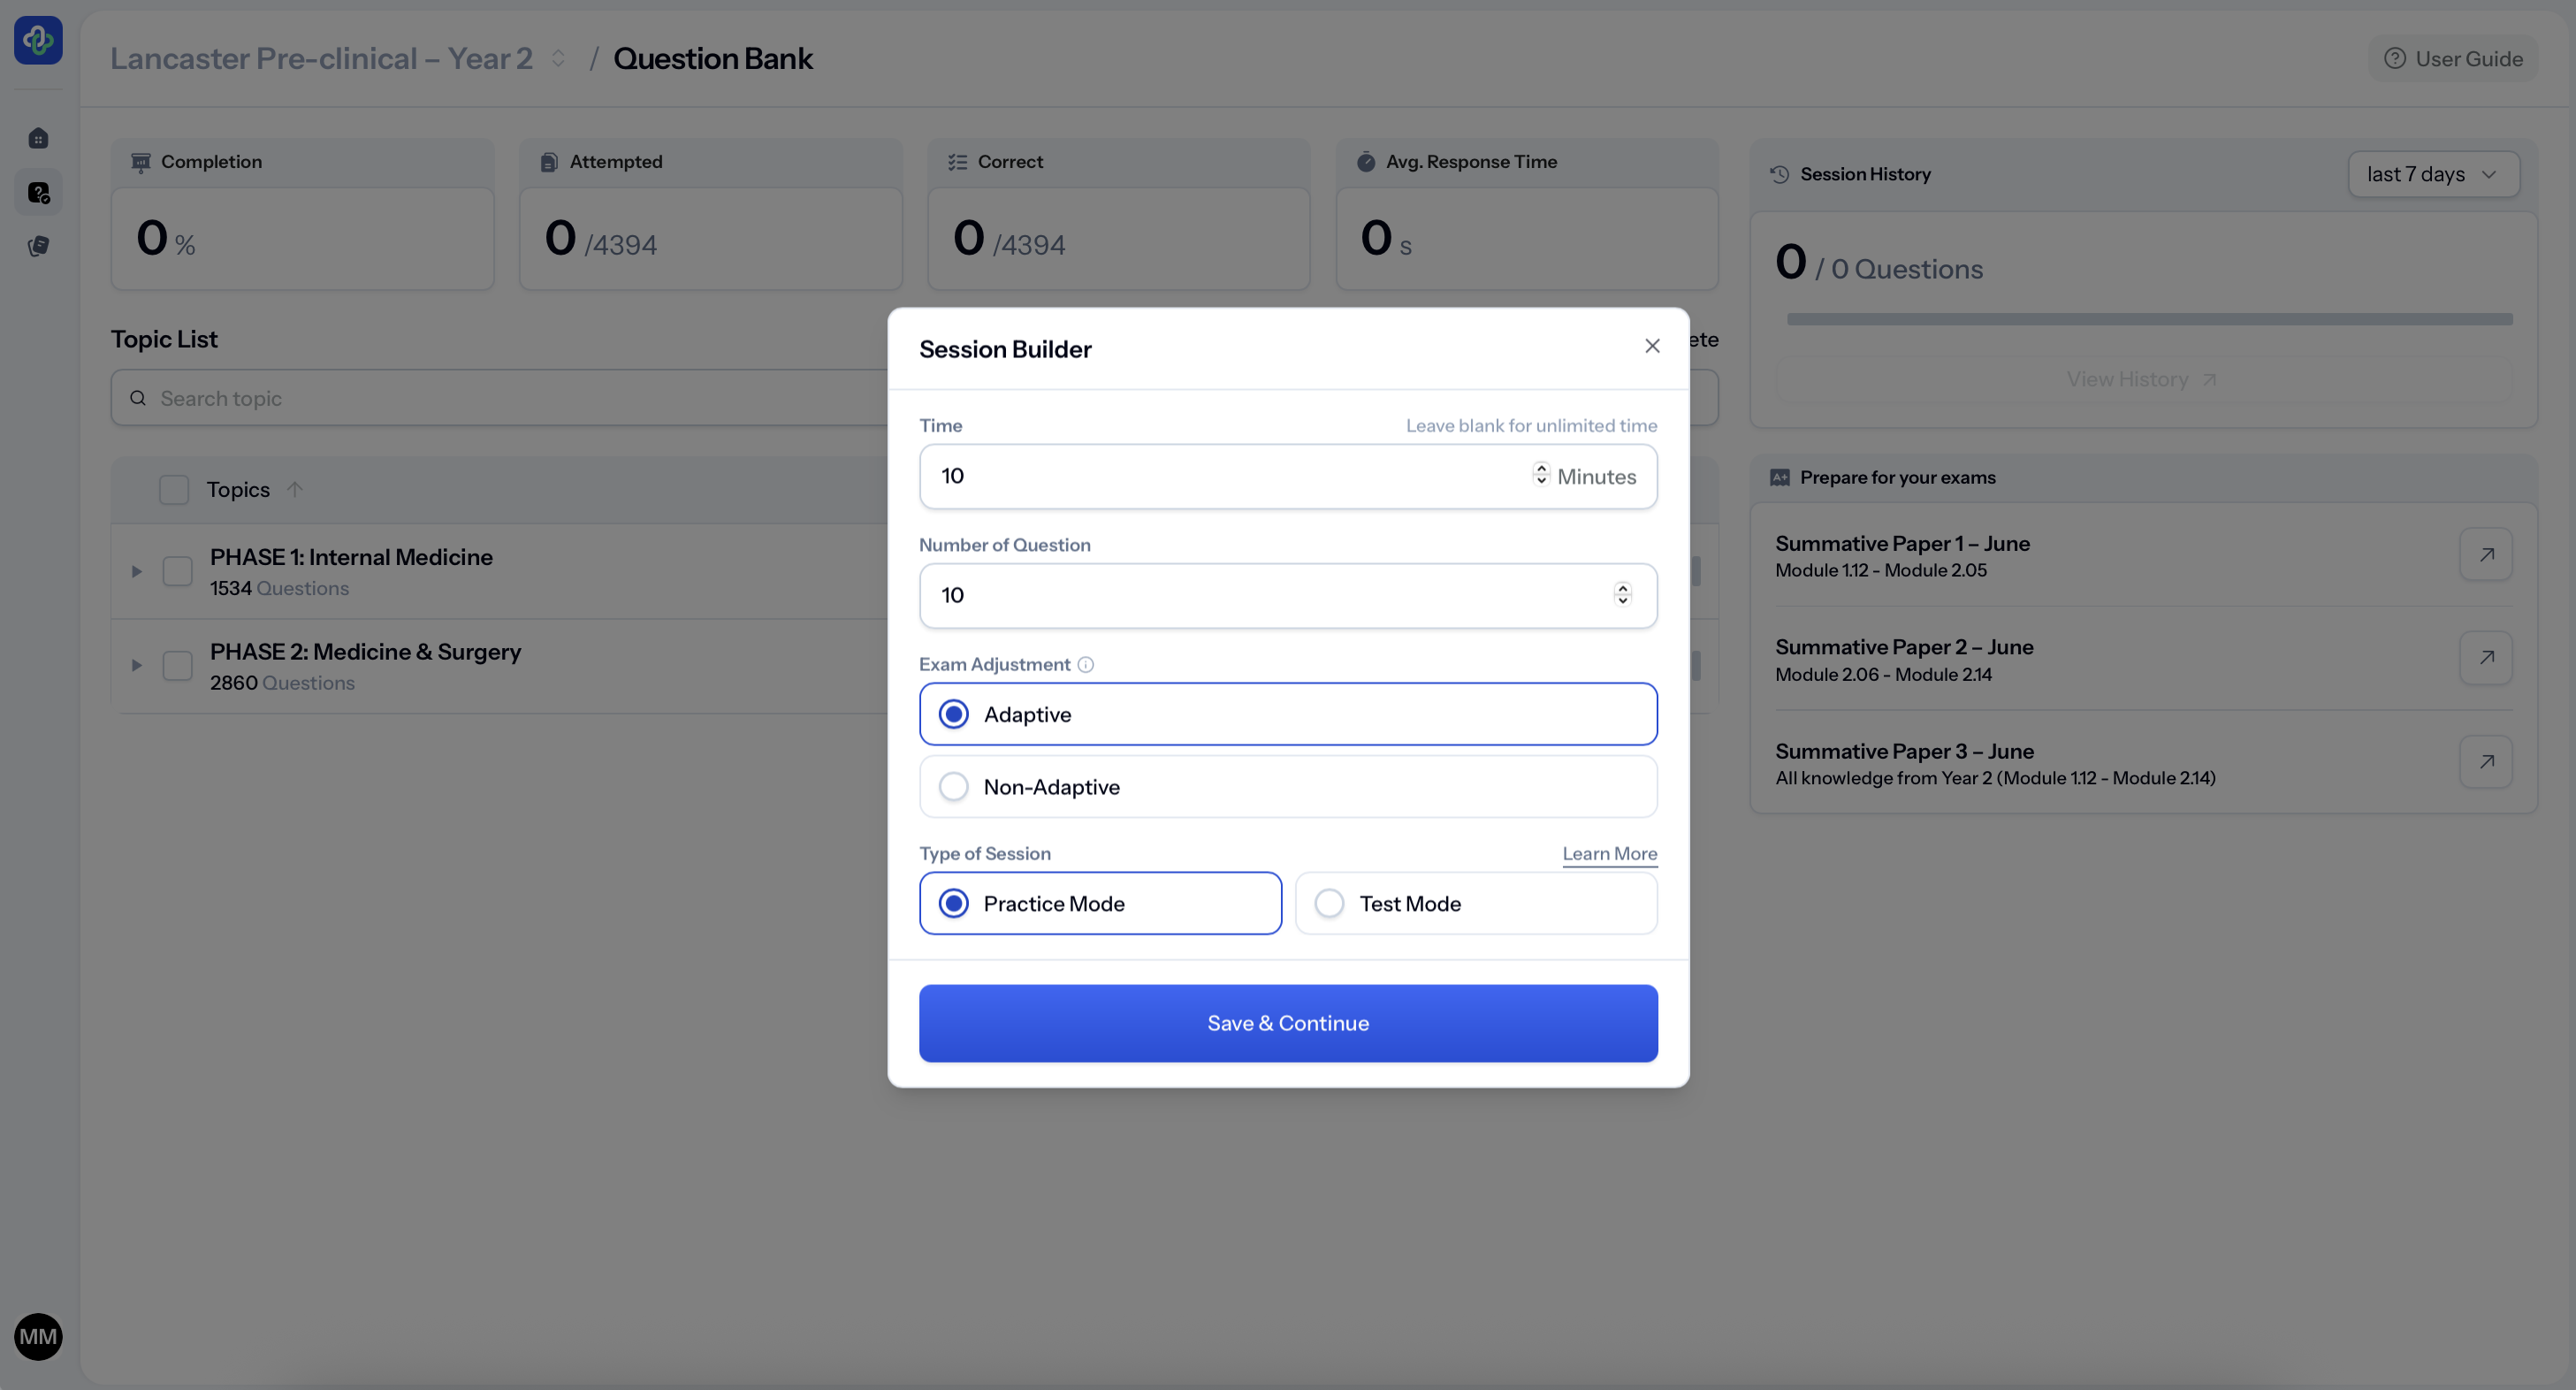
Task: Click the Time minutes stepper arrows
Action: coord(1541,474)
